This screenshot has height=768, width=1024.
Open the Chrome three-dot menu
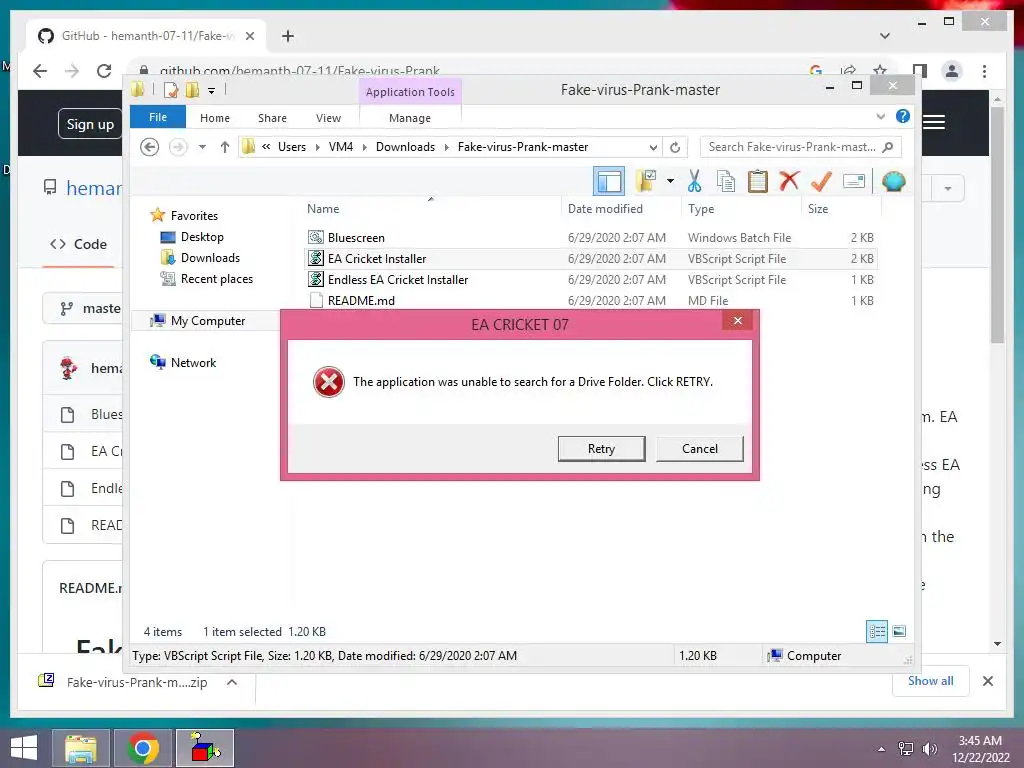click(x=984, y=71)
